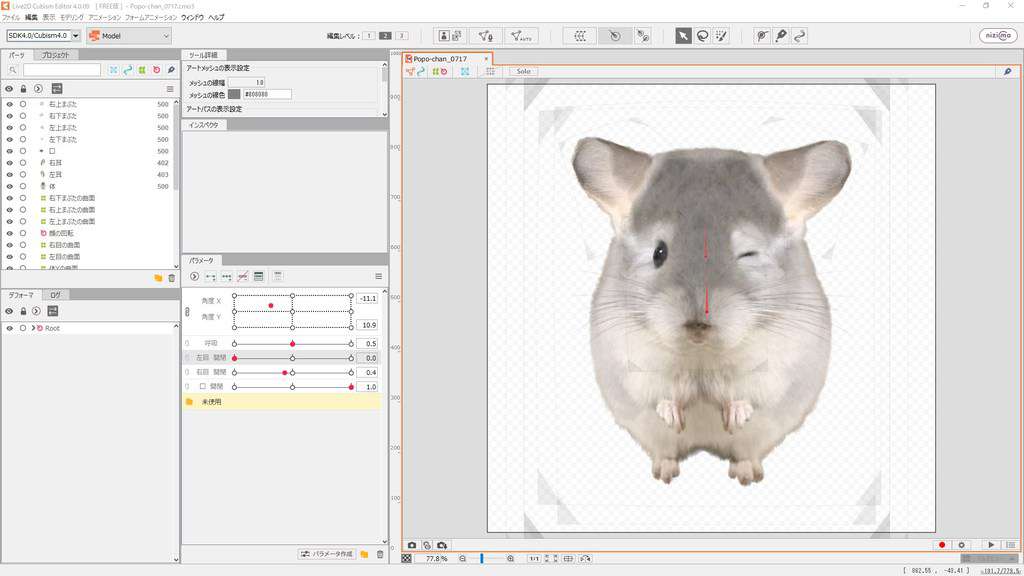The image size is (1024, 576).
Task: Delete parameter with trash icon
Action: coord(380,554)
